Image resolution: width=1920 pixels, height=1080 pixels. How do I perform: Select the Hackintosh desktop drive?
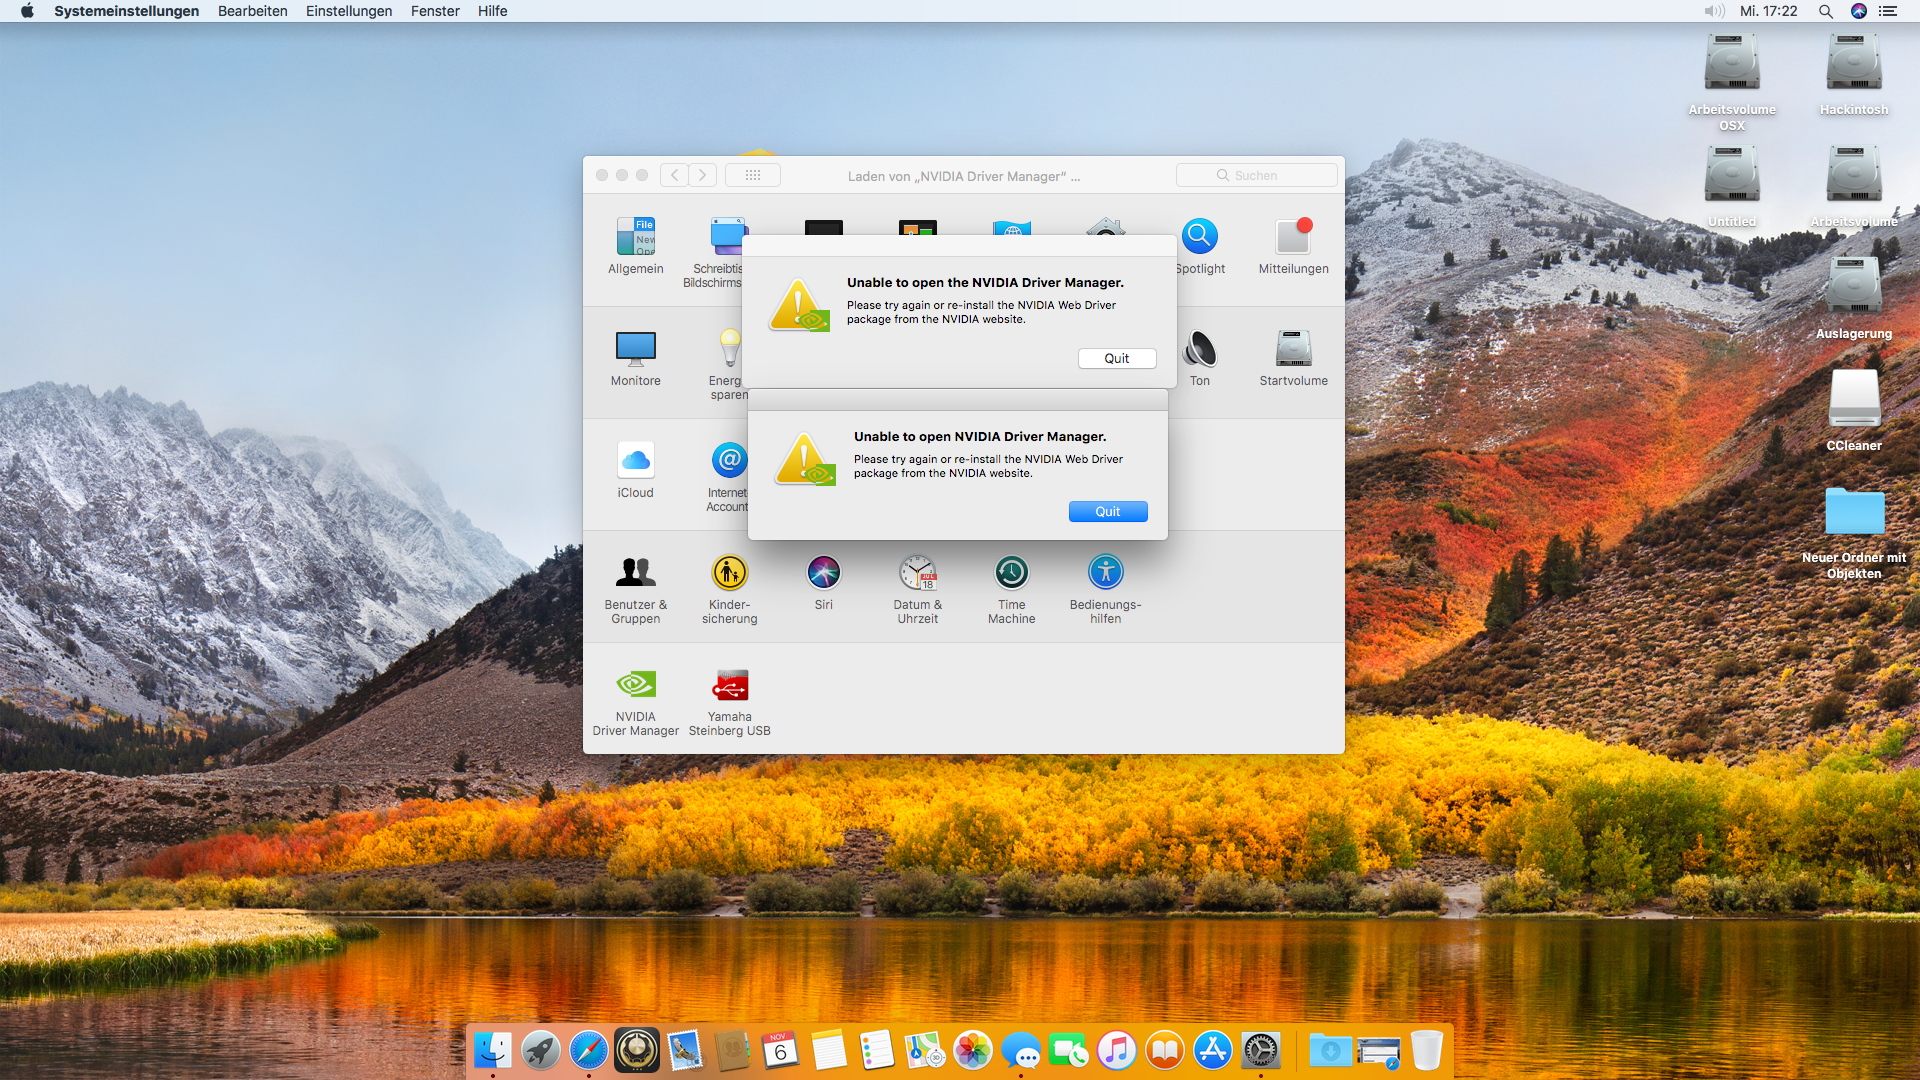(x=1854, y=75)
